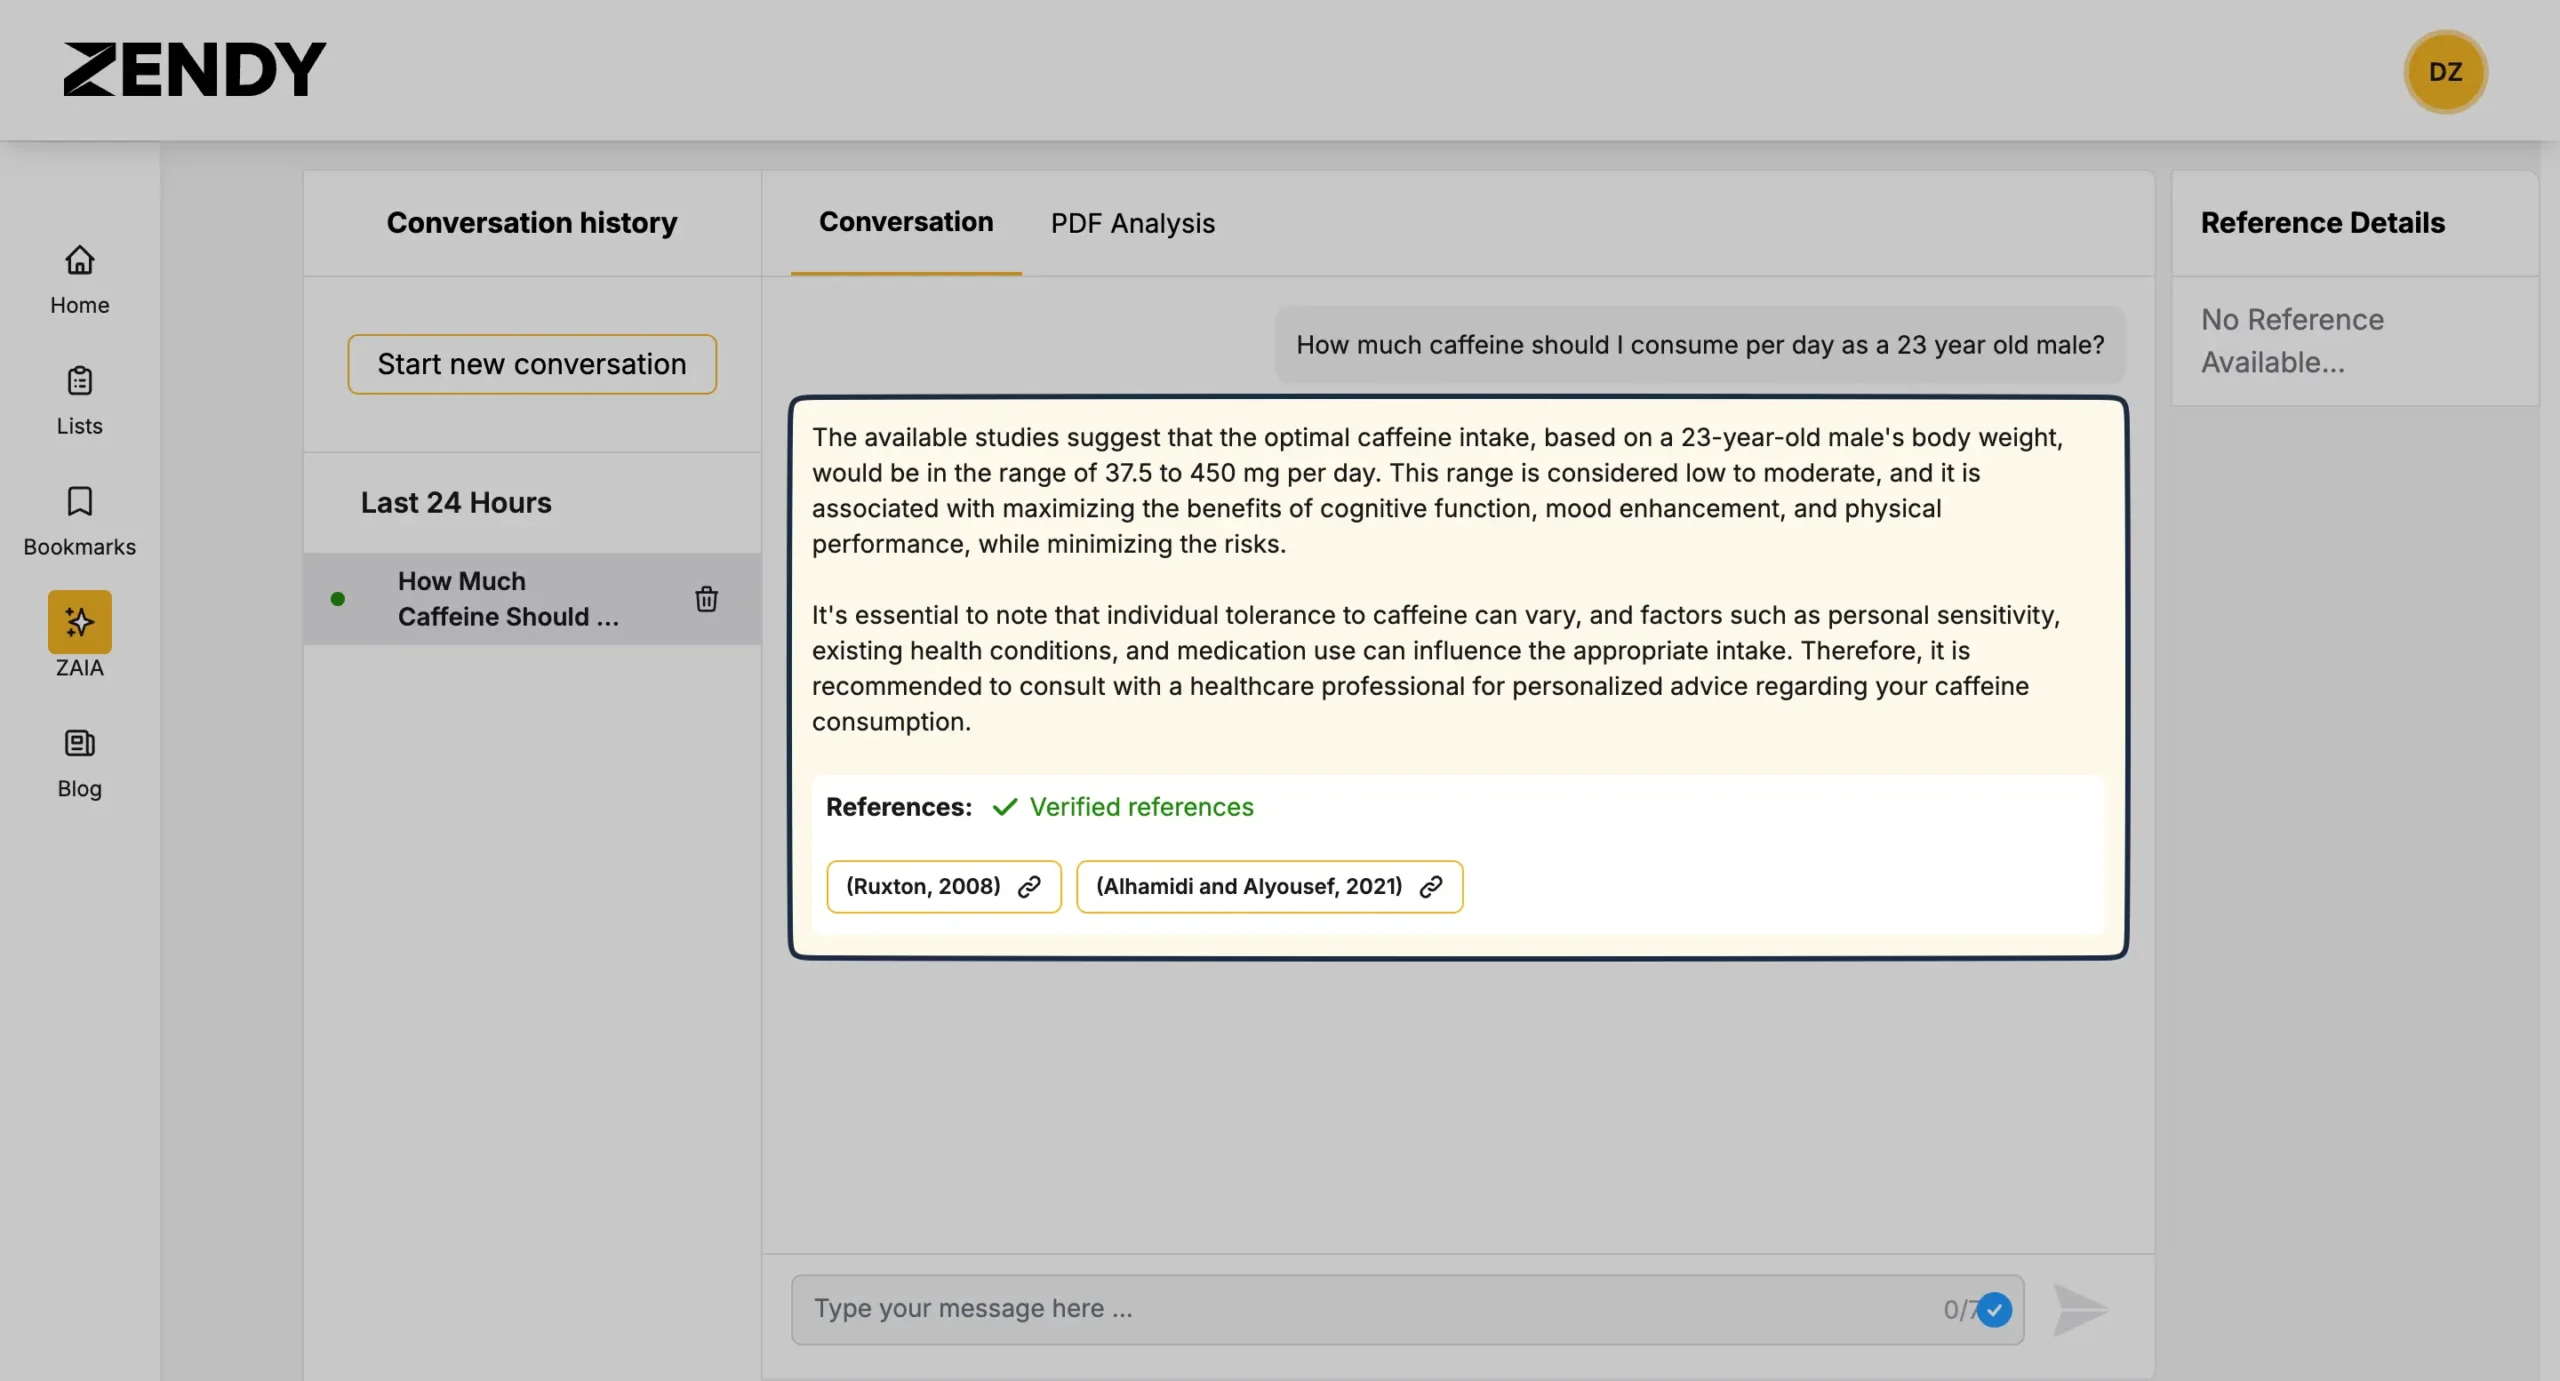Switch to the Conversation tab
The image size is (2560, 1381).
[906, 222]
